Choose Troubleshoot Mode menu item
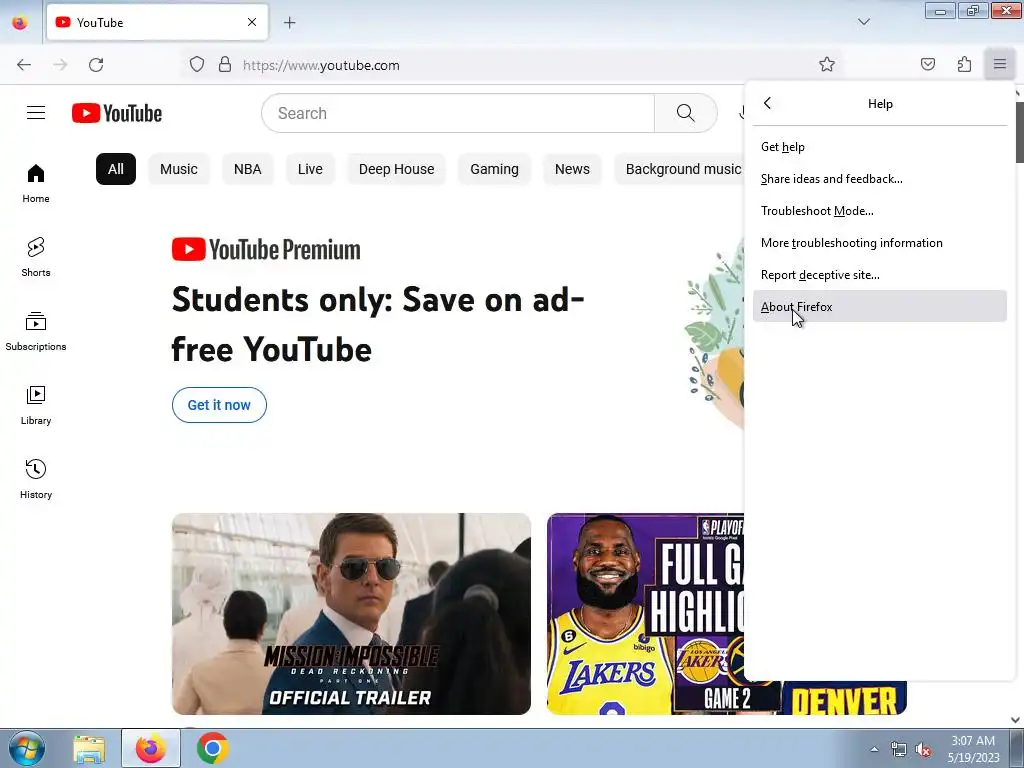 pyautogui.click(x=880, y=211)
